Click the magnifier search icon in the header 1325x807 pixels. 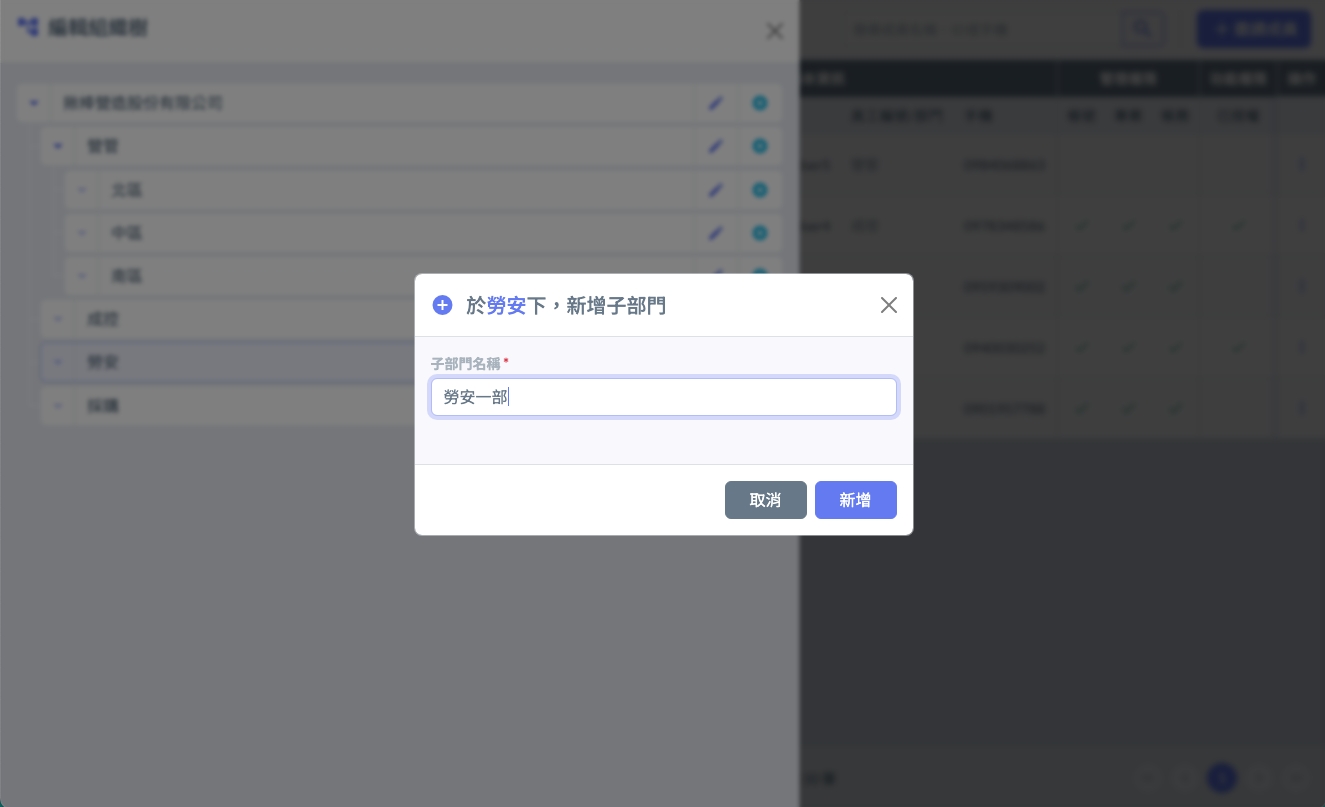(x=1141, y=28)
